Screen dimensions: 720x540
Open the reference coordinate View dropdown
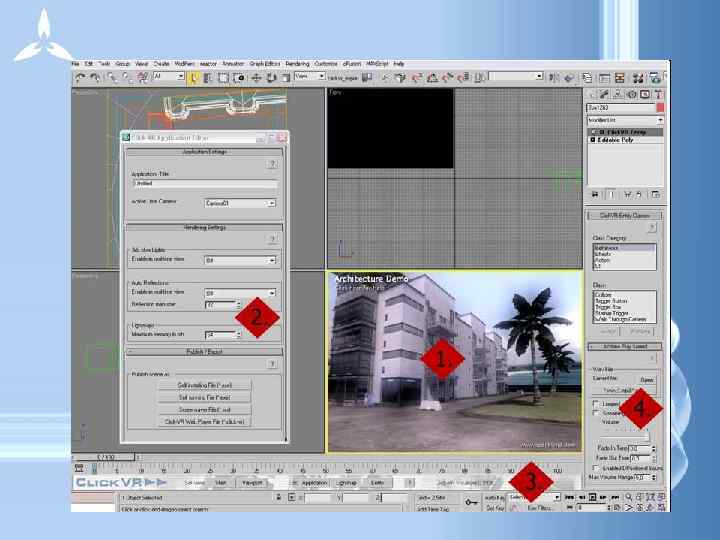click(x=309, y=76)
